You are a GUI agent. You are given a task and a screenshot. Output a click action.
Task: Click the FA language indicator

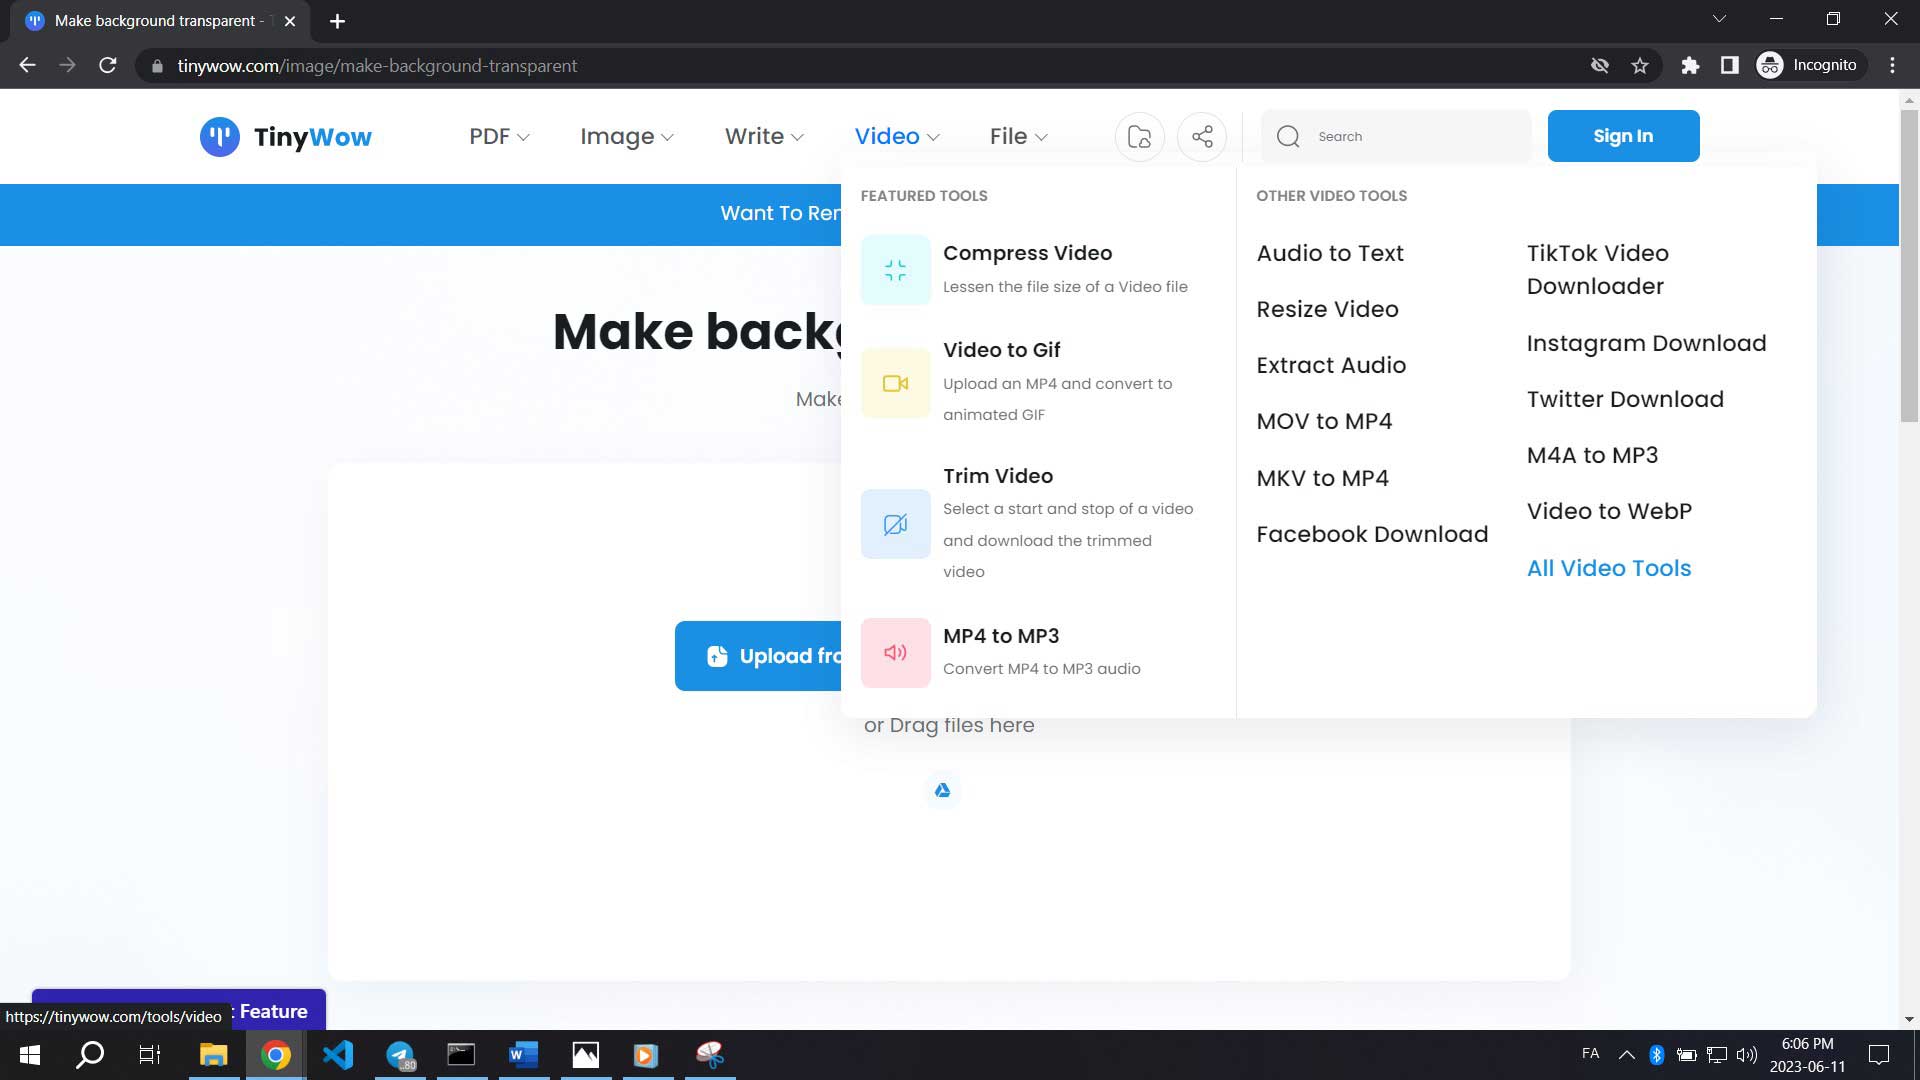(x=1590, y=1054)
